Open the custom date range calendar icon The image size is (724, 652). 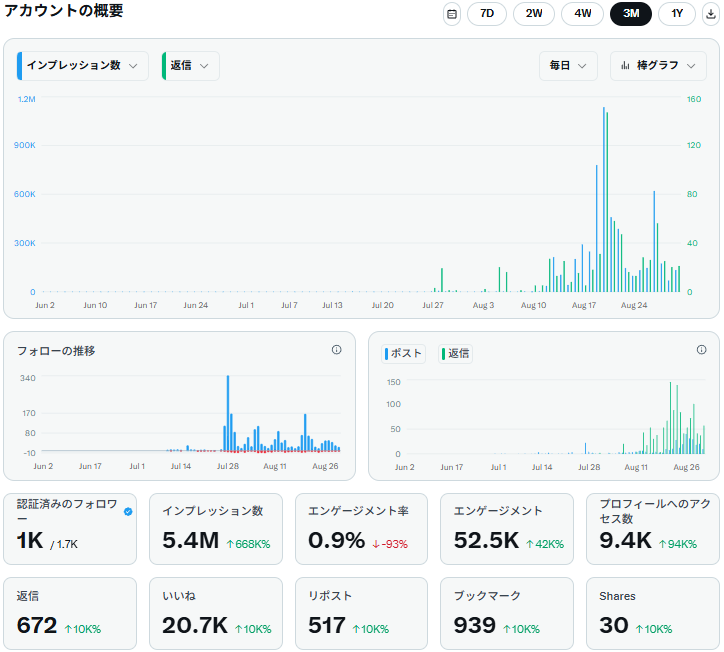[452, 14]
